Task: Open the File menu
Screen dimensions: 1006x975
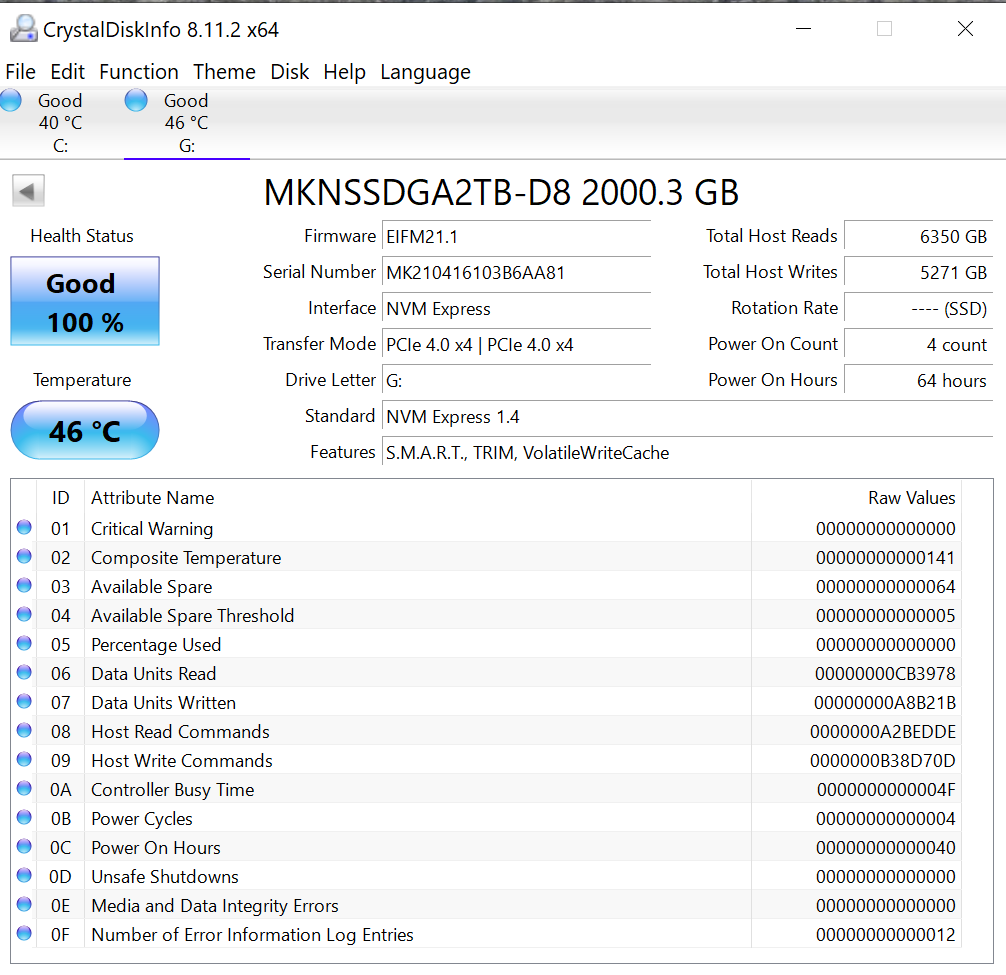Action: coord(20,72)
